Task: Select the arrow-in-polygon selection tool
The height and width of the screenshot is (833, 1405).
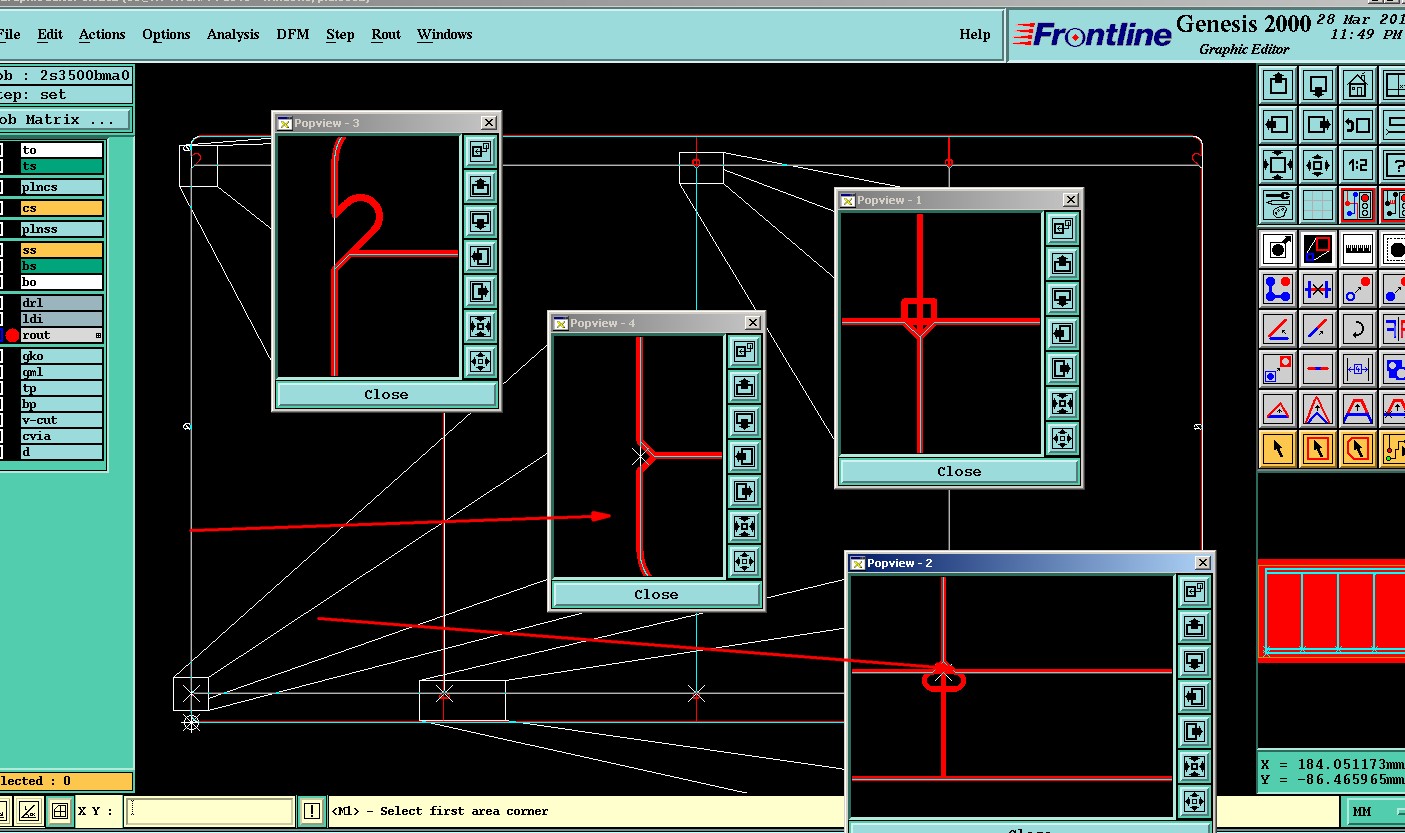Action: (x=1357, y=449)
